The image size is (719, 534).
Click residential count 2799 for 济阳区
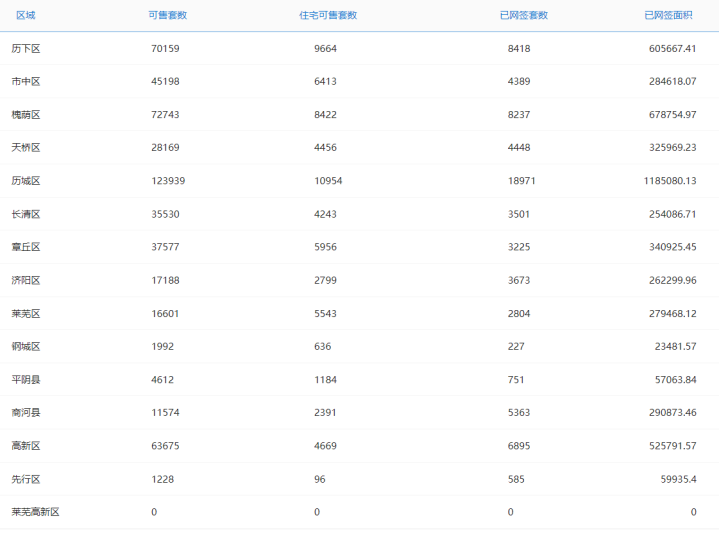[326, 281]
